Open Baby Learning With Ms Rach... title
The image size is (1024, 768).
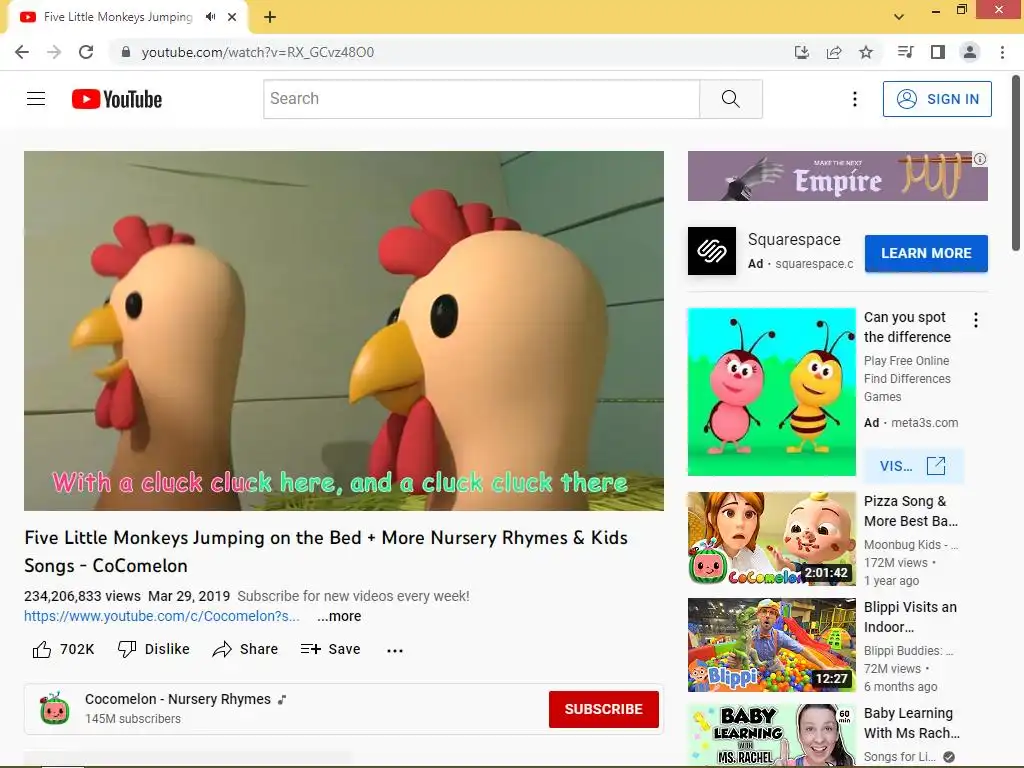[912, 723]
